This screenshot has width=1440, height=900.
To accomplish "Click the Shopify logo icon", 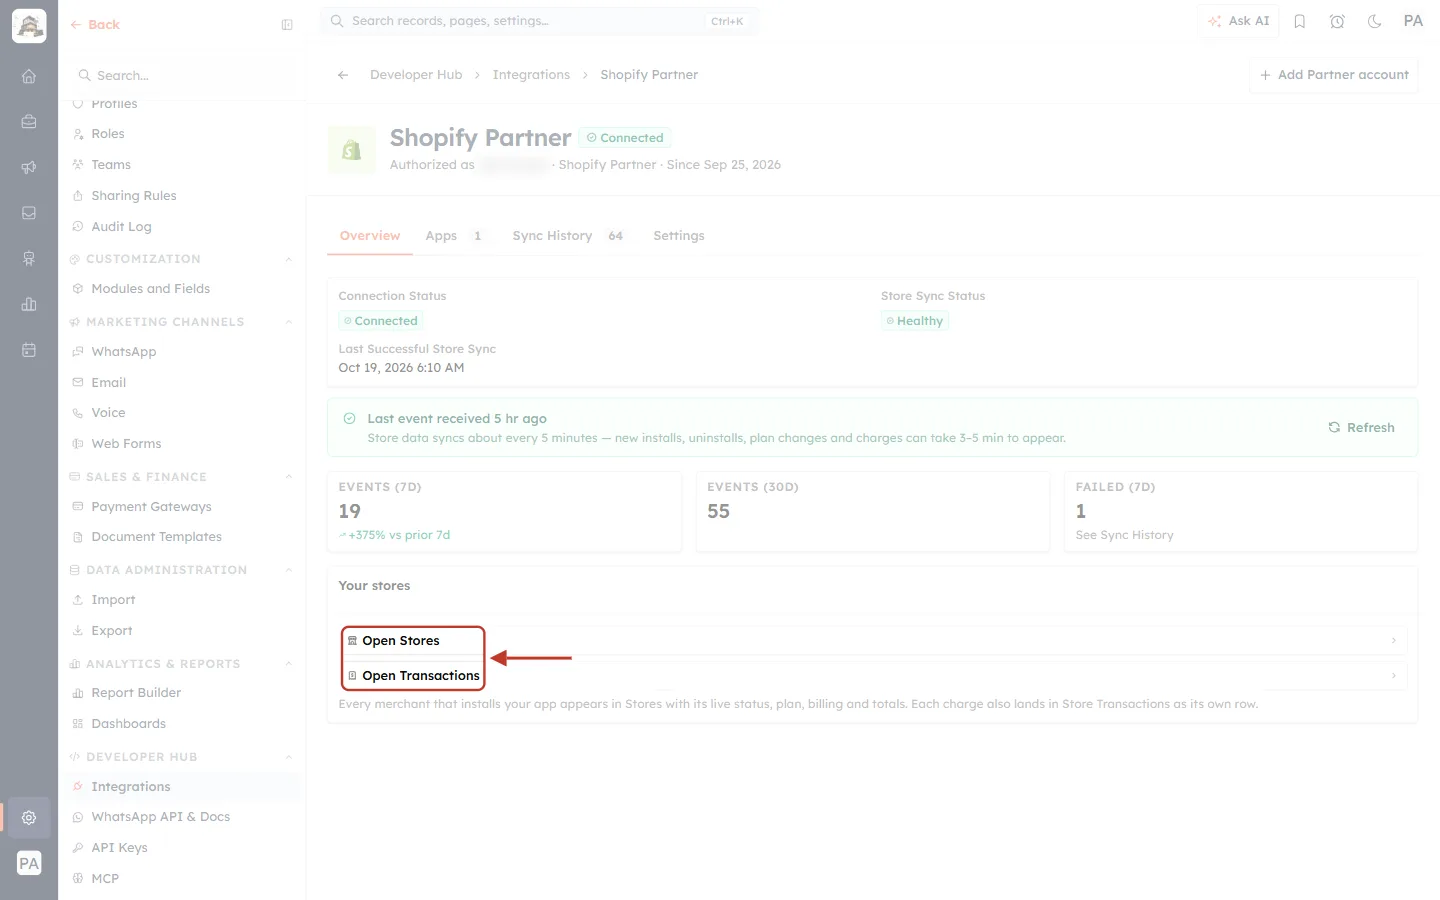I will click(352, 150).
